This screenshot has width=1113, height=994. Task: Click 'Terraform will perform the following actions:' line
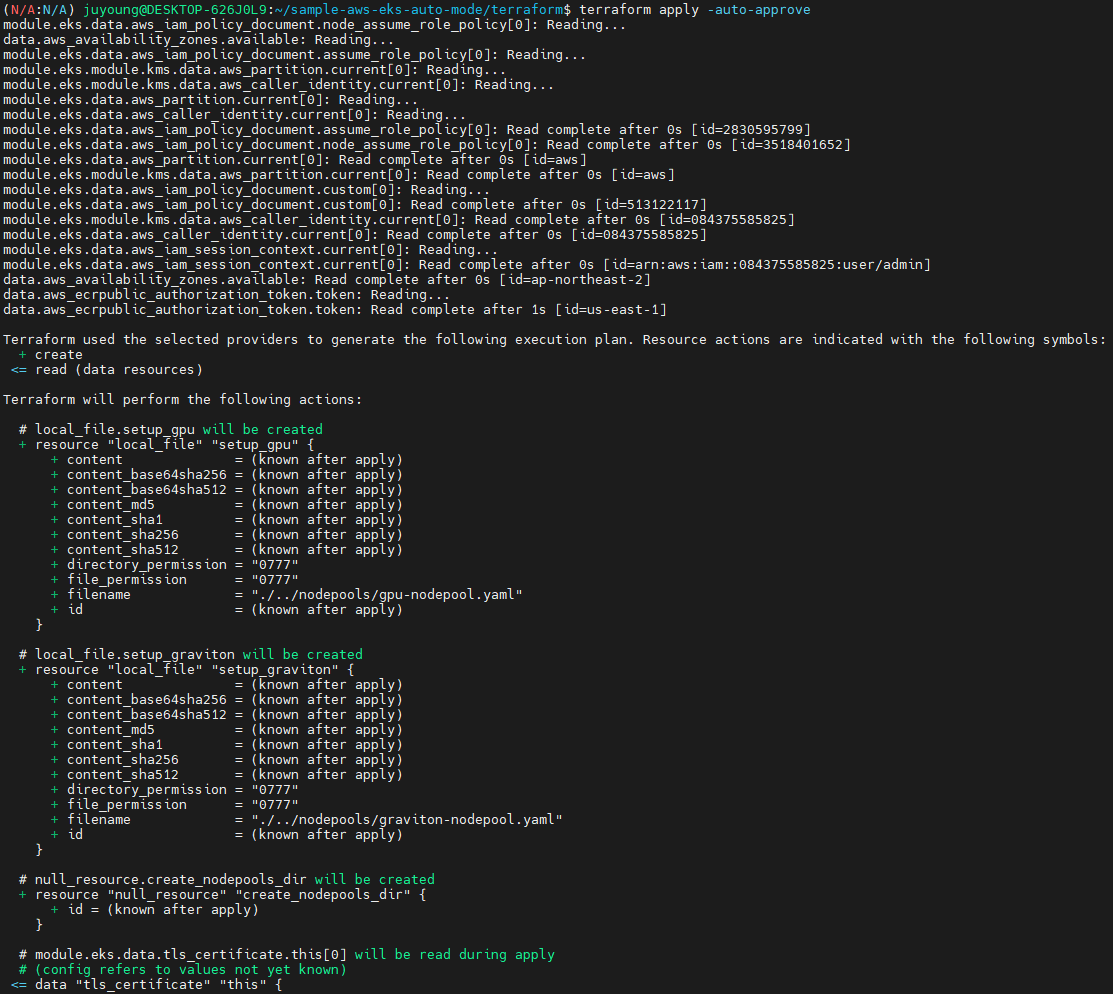pos(182,399)
